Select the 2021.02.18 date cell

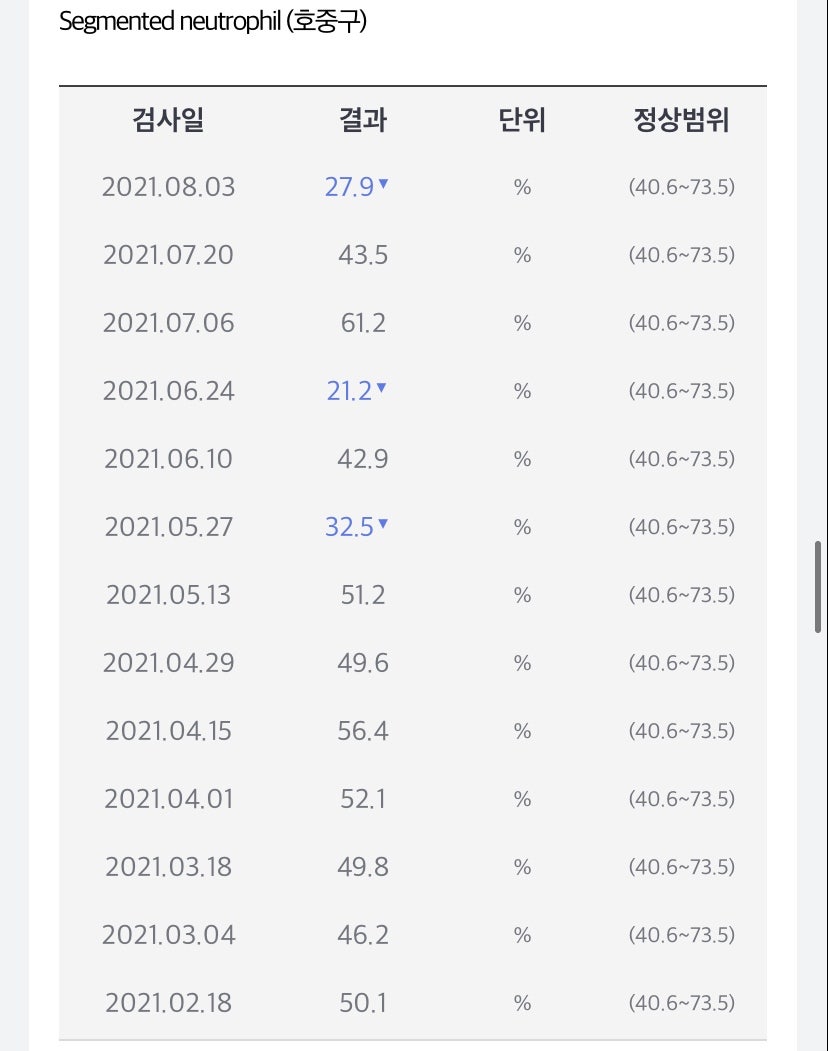168,1003
